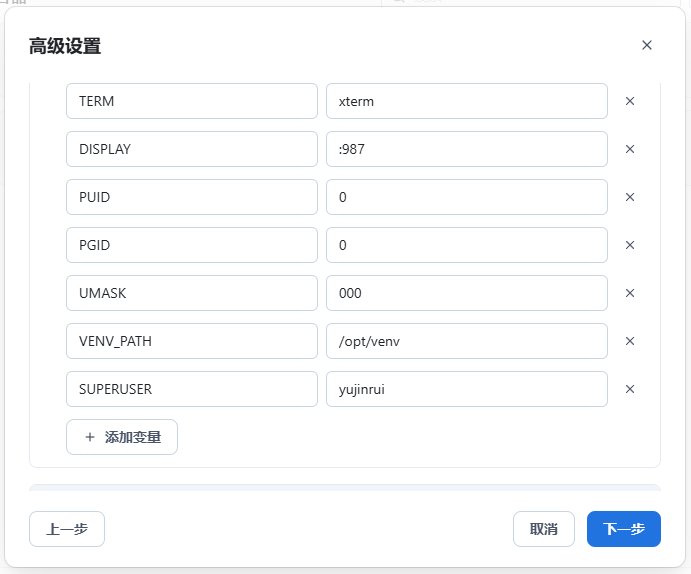Select the UMASK name field

tap(191, 293)
